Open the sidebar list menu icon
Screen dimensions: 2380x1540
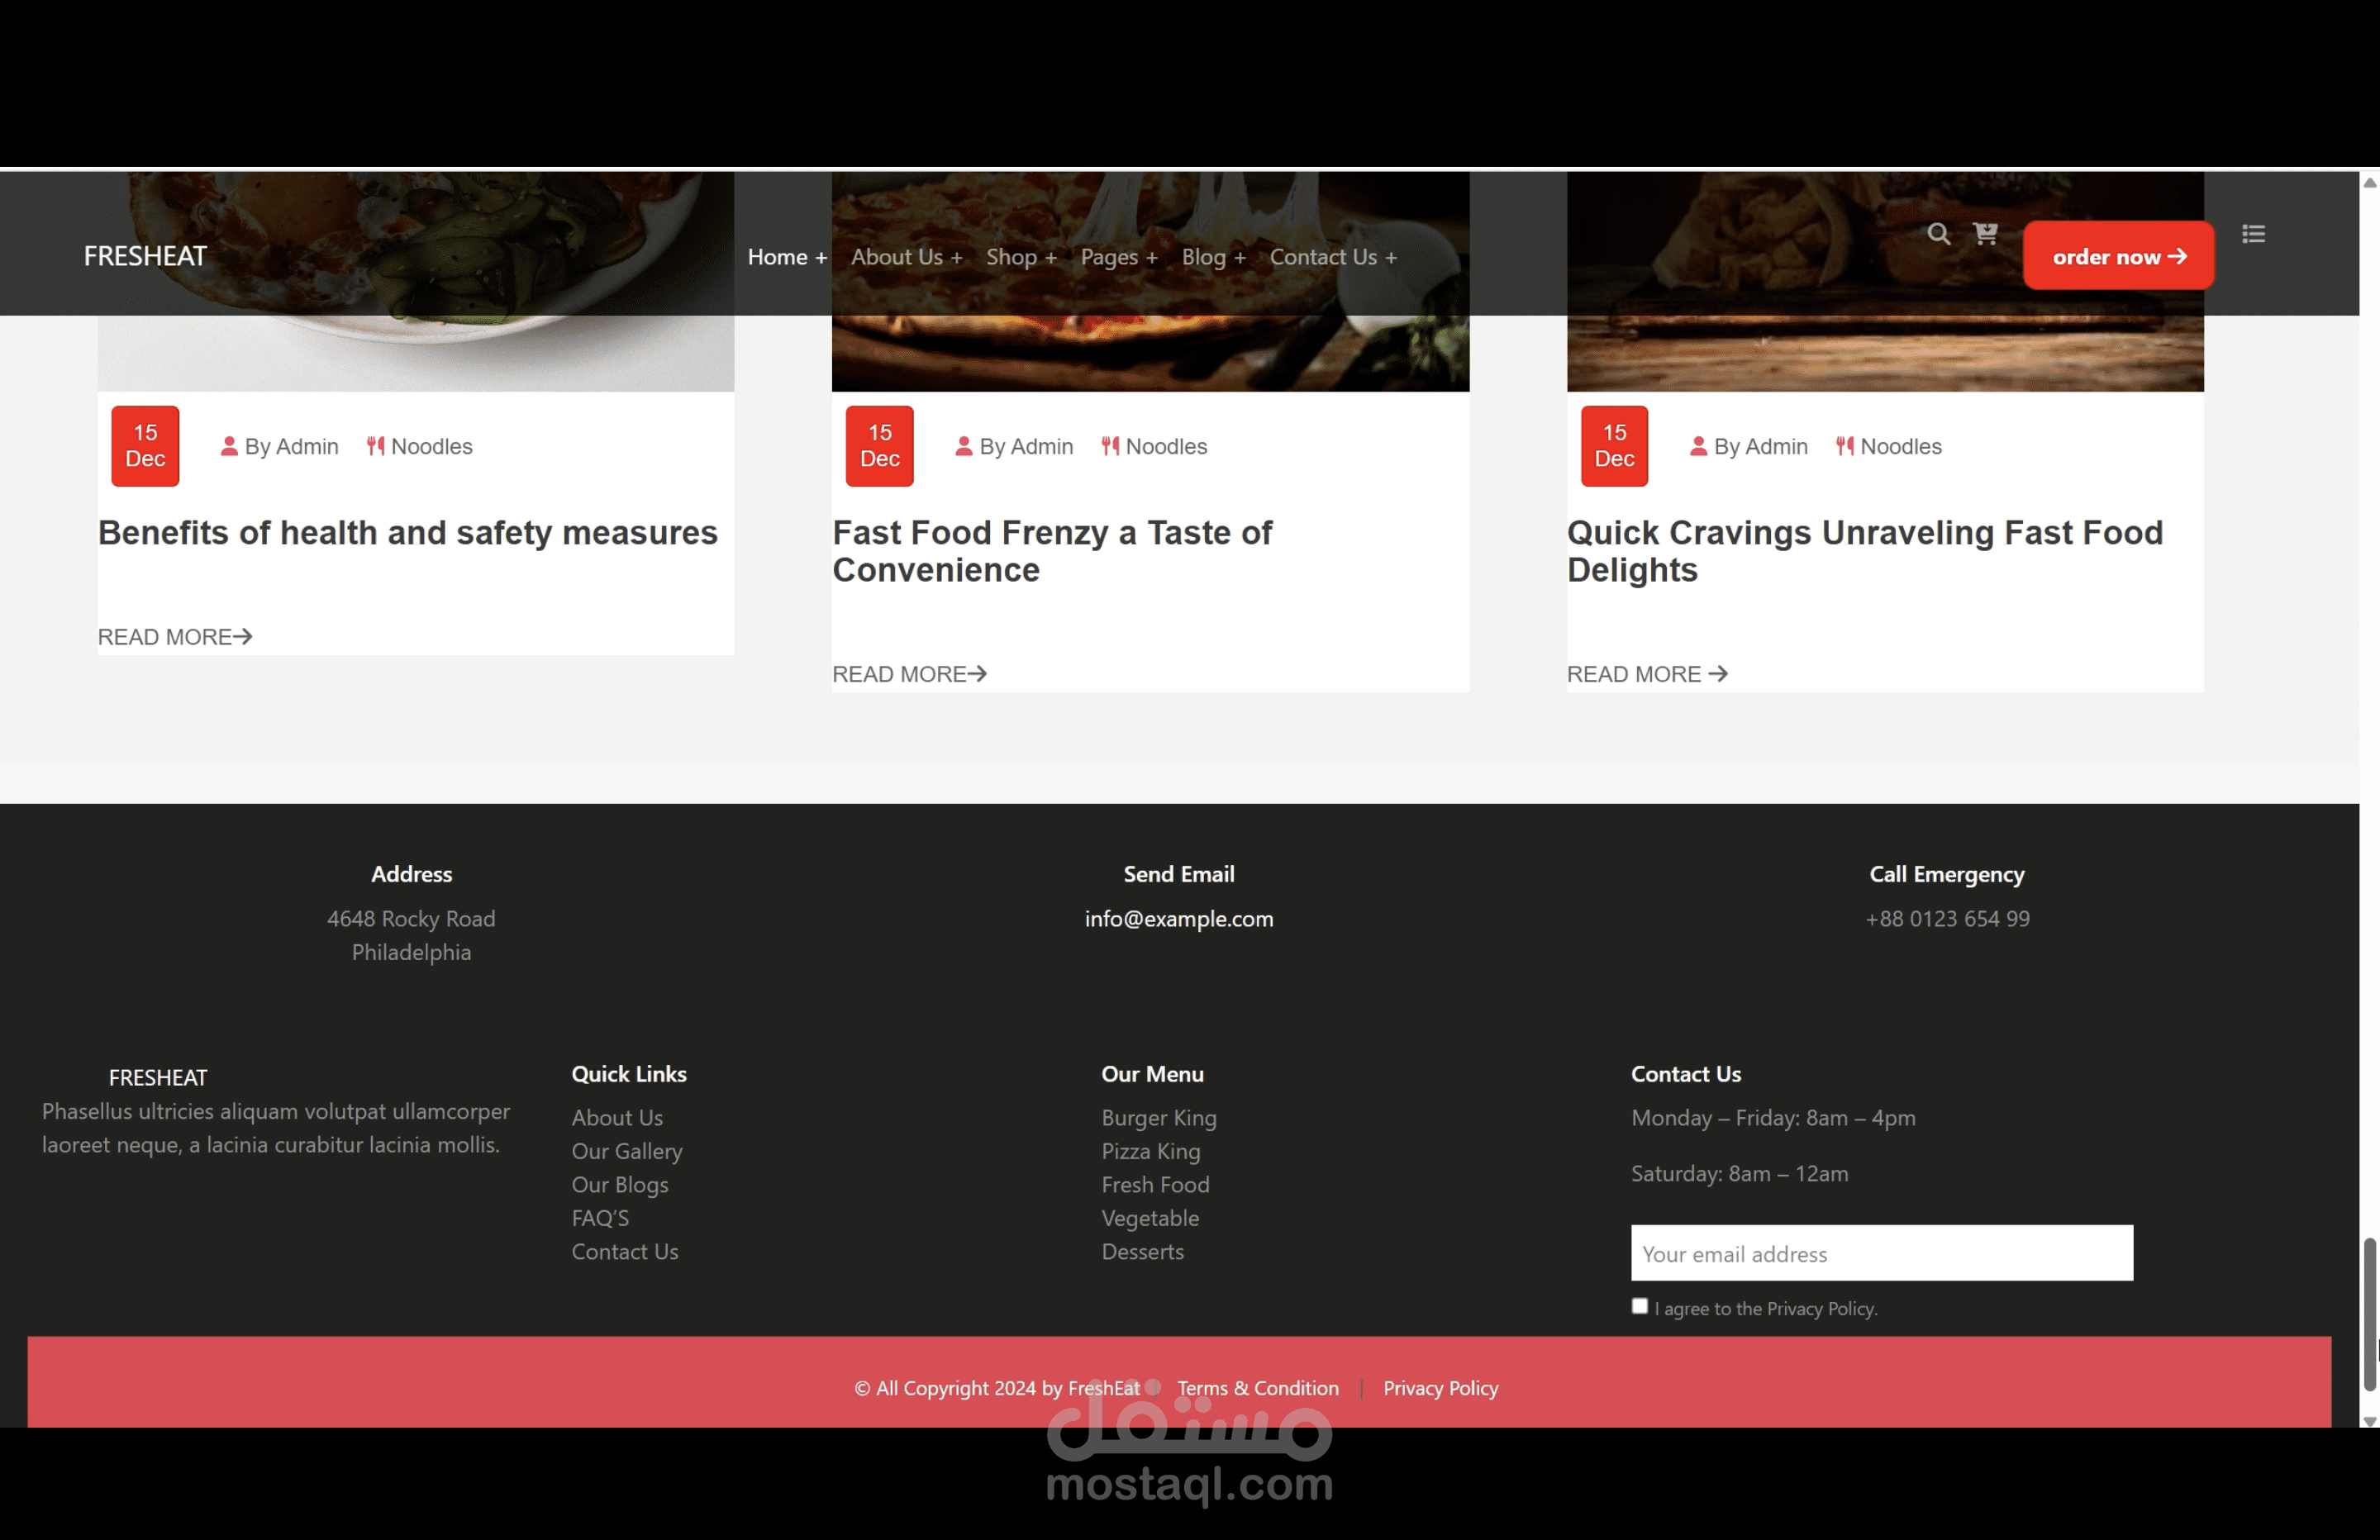tap(2253, 234)
